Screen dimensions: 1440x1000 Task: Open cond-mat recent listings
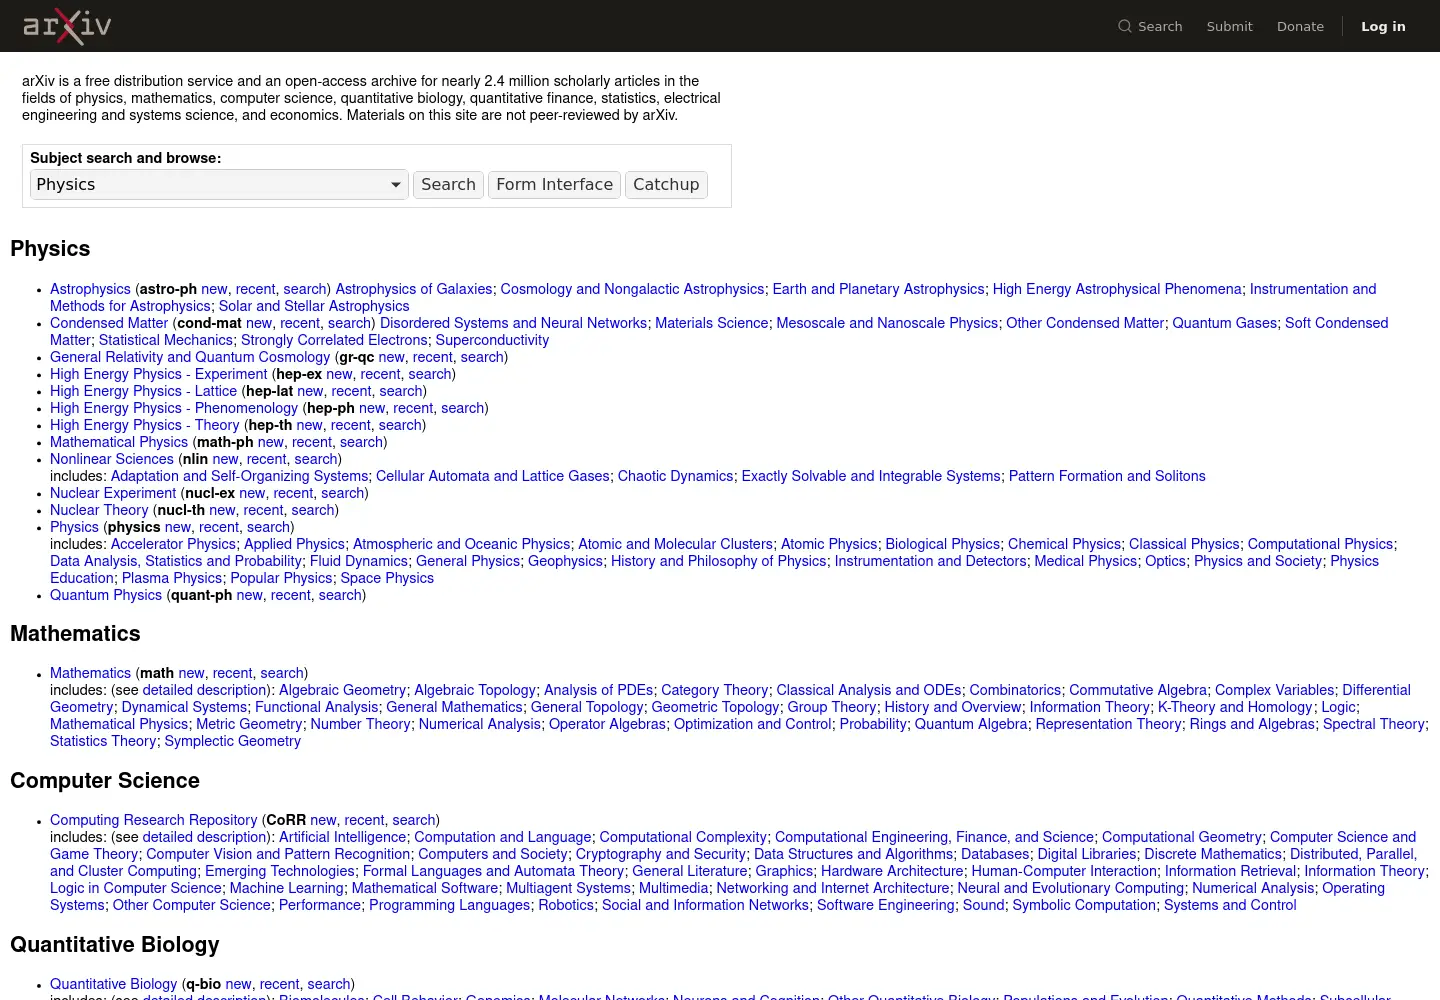300,323
